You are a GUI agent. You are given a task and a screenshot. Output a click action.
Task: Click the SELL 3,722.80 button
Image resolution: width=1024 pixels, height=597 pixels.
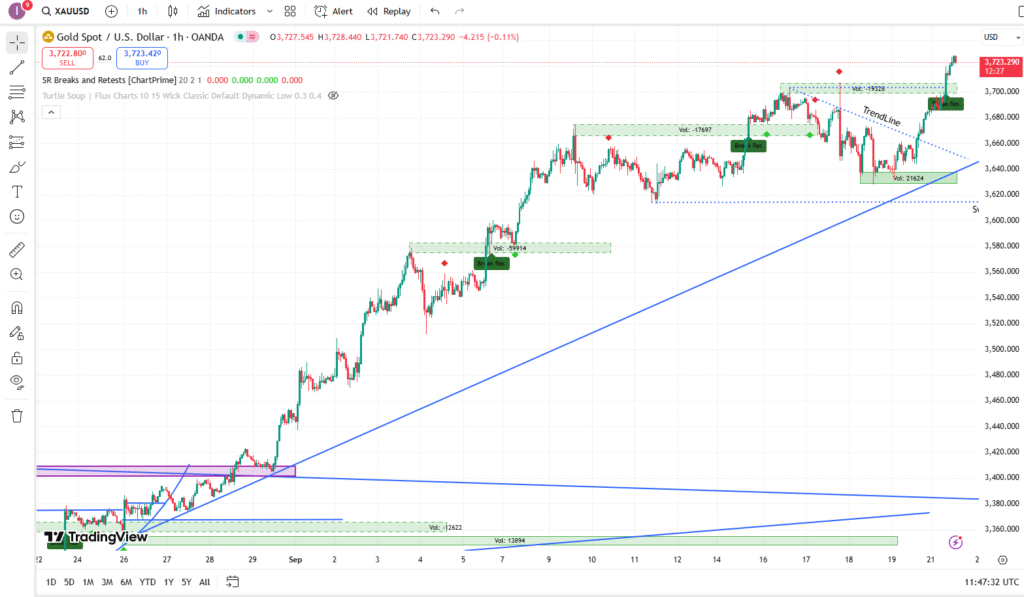(66, 57)
